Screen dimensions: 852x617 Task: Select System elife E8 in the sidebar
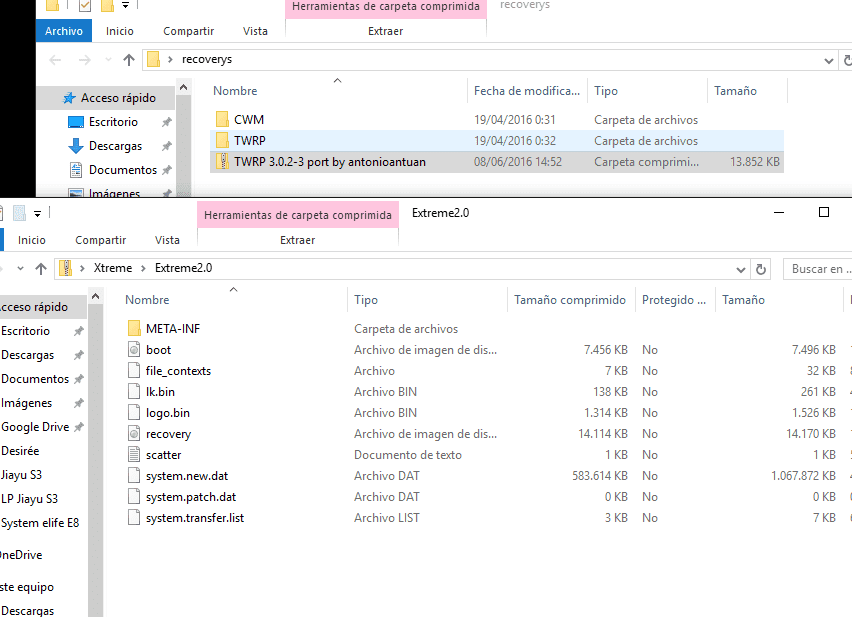pyautogui.click(x=42, y=523)
